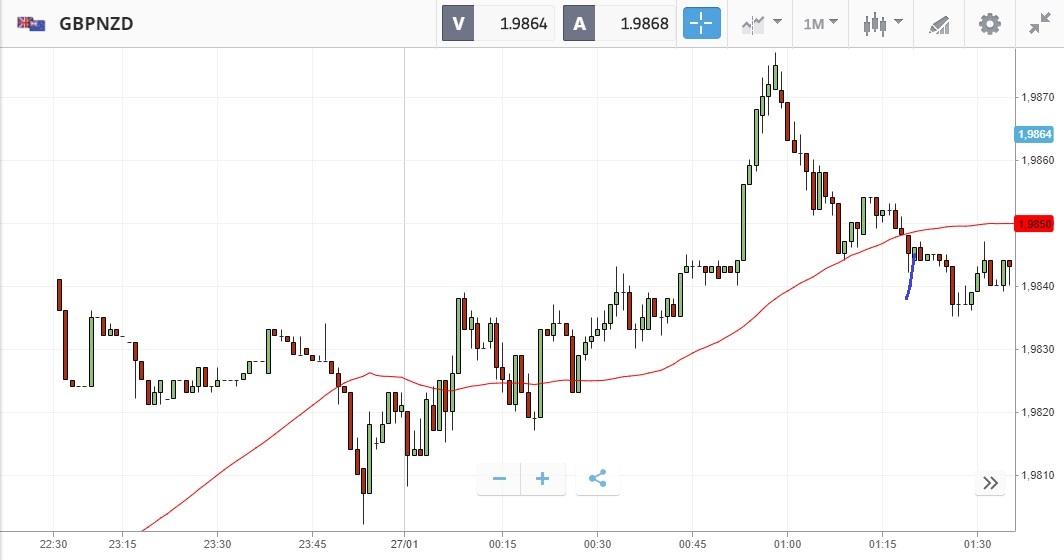Open chart settings gear
The height and width of the screenshot is (560, 1064).
click(x=989, y=23)
